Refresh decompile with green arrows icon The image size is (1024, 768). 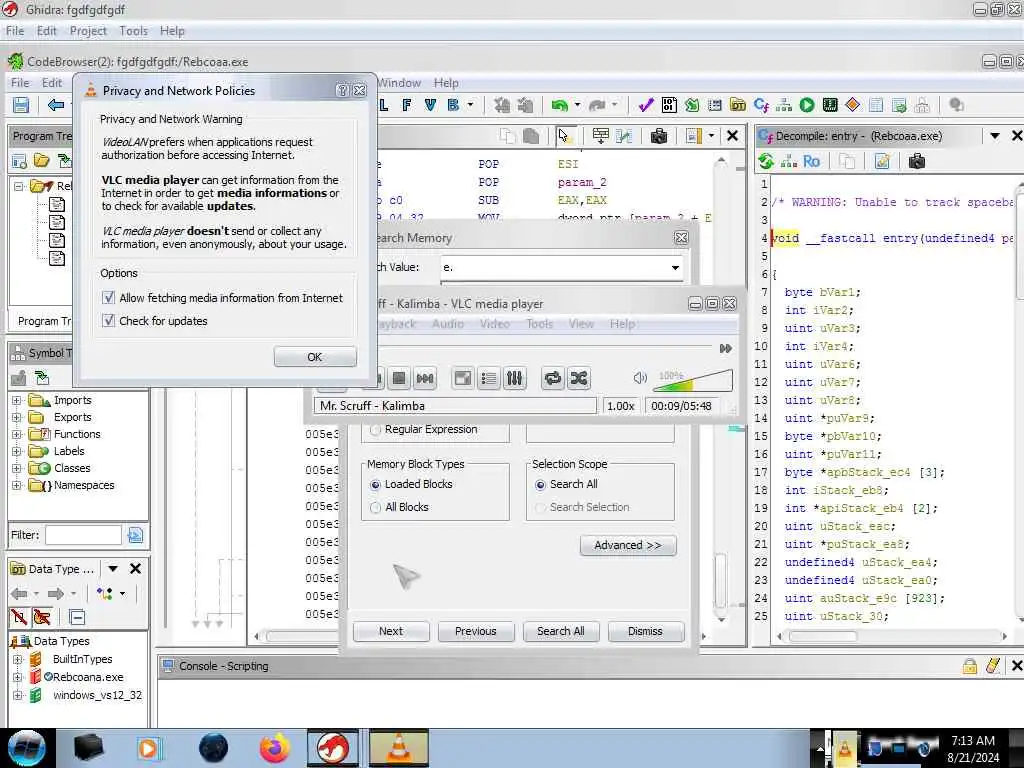(x=766, y=161)
